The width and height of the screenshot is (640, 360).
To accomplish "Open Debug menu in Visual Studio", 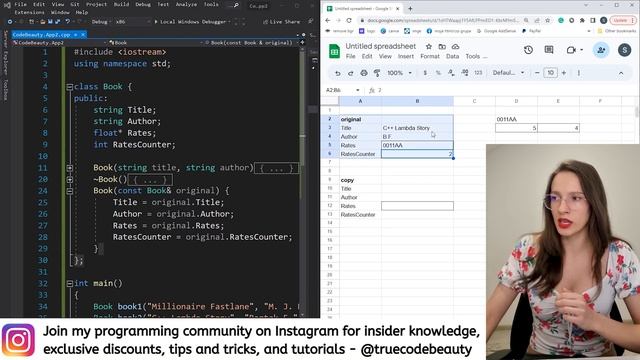I will click(x=143, y=4).
